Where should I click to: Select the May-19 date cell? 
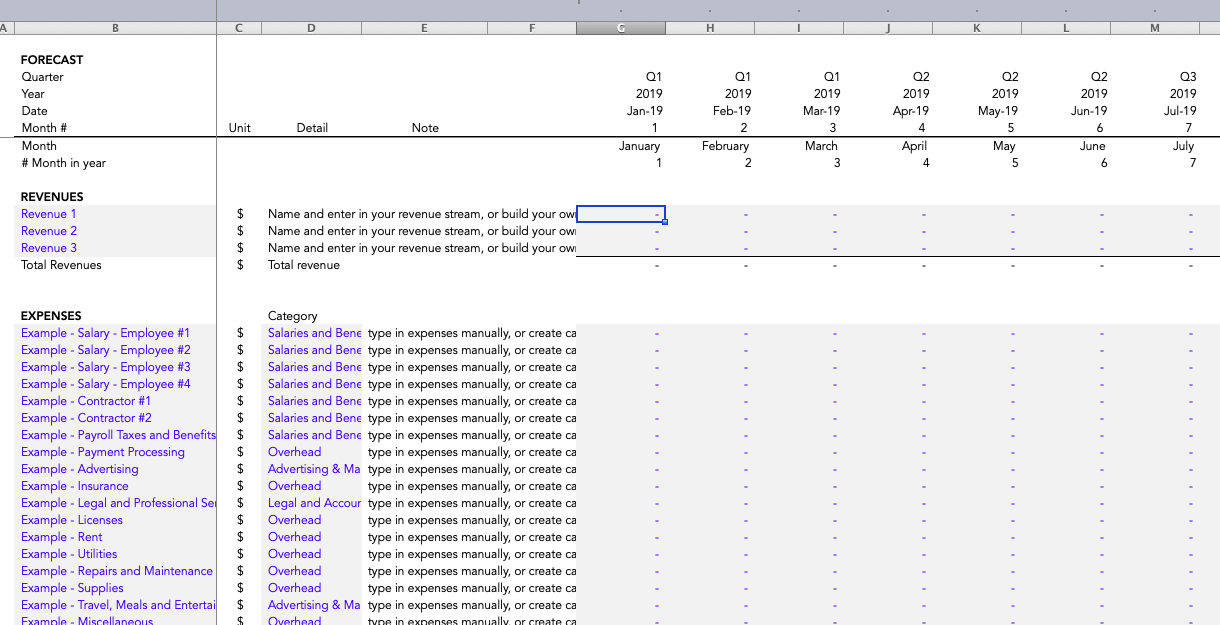point(998,111)
